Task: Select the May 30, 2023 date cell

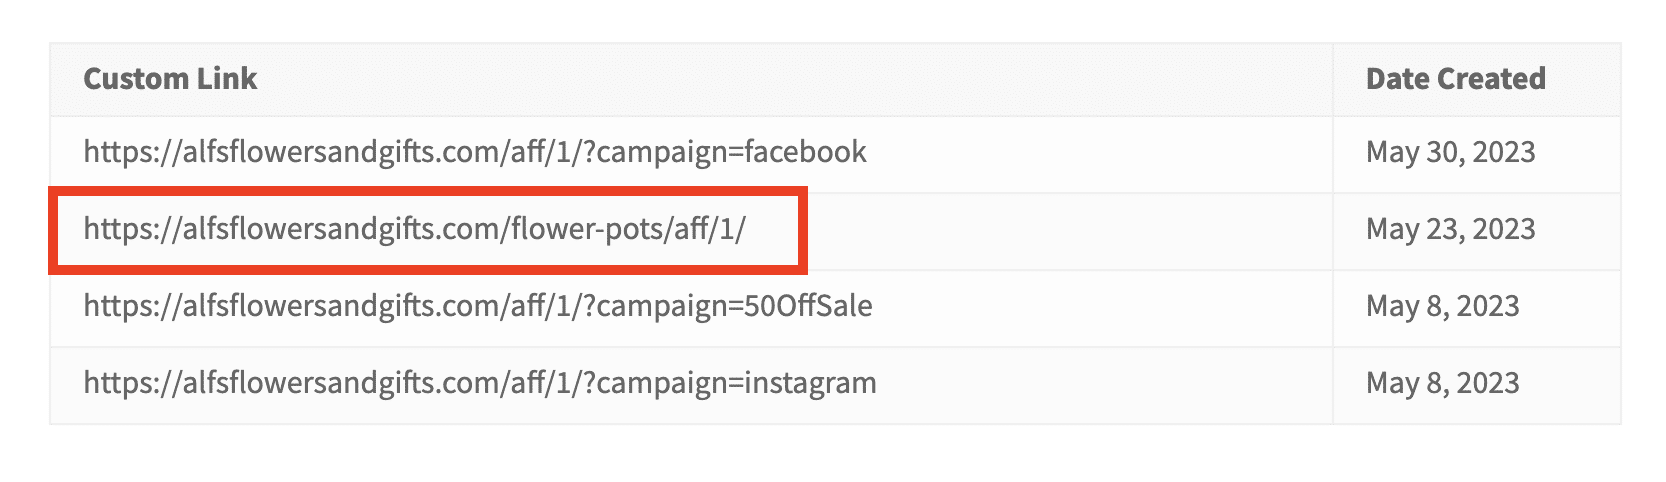Action: (1450, 152)
